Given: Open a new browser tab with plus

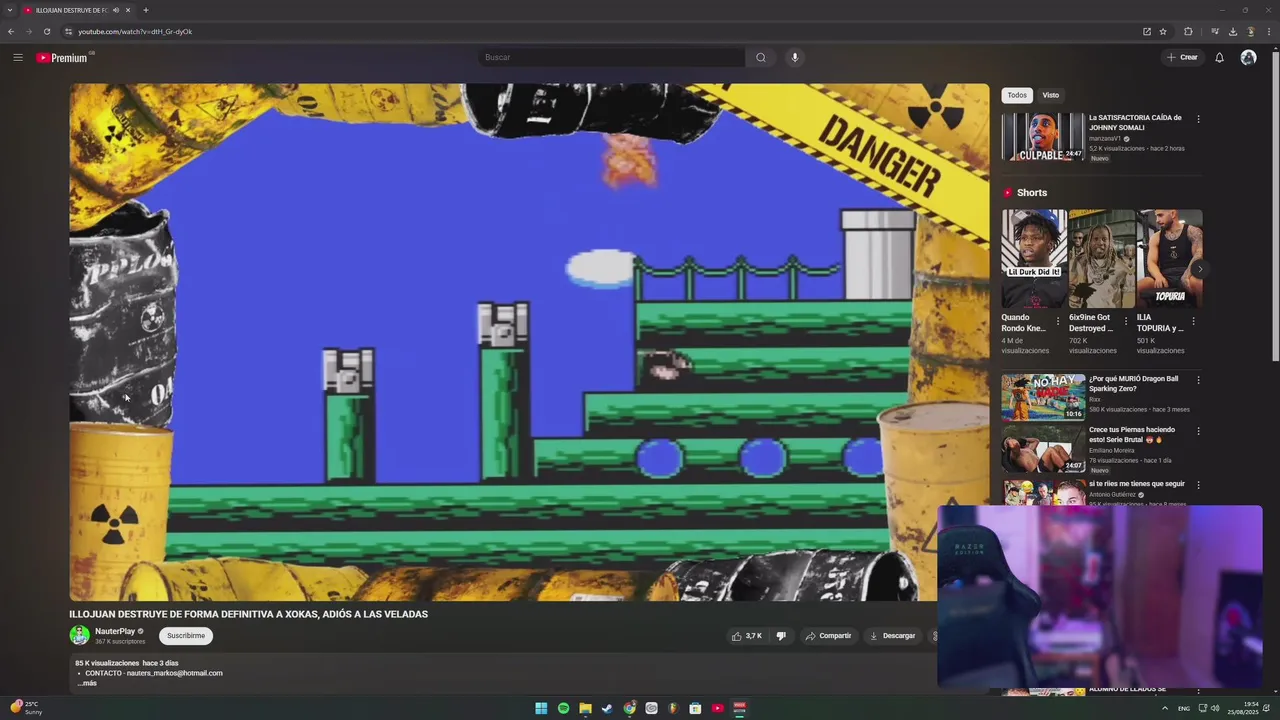Looking at the screenshot, I should pyautogui.click(x=146, y=10).
